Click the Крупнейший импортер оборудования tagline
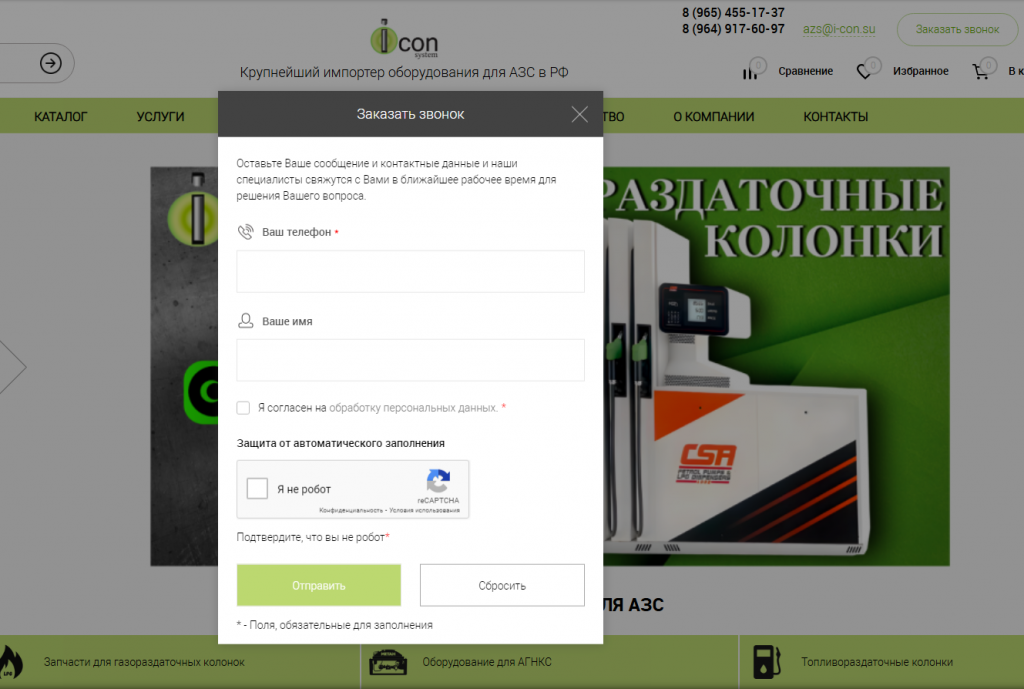Image resolution: width=1024 pixels, height=689 pixels. 404,72
